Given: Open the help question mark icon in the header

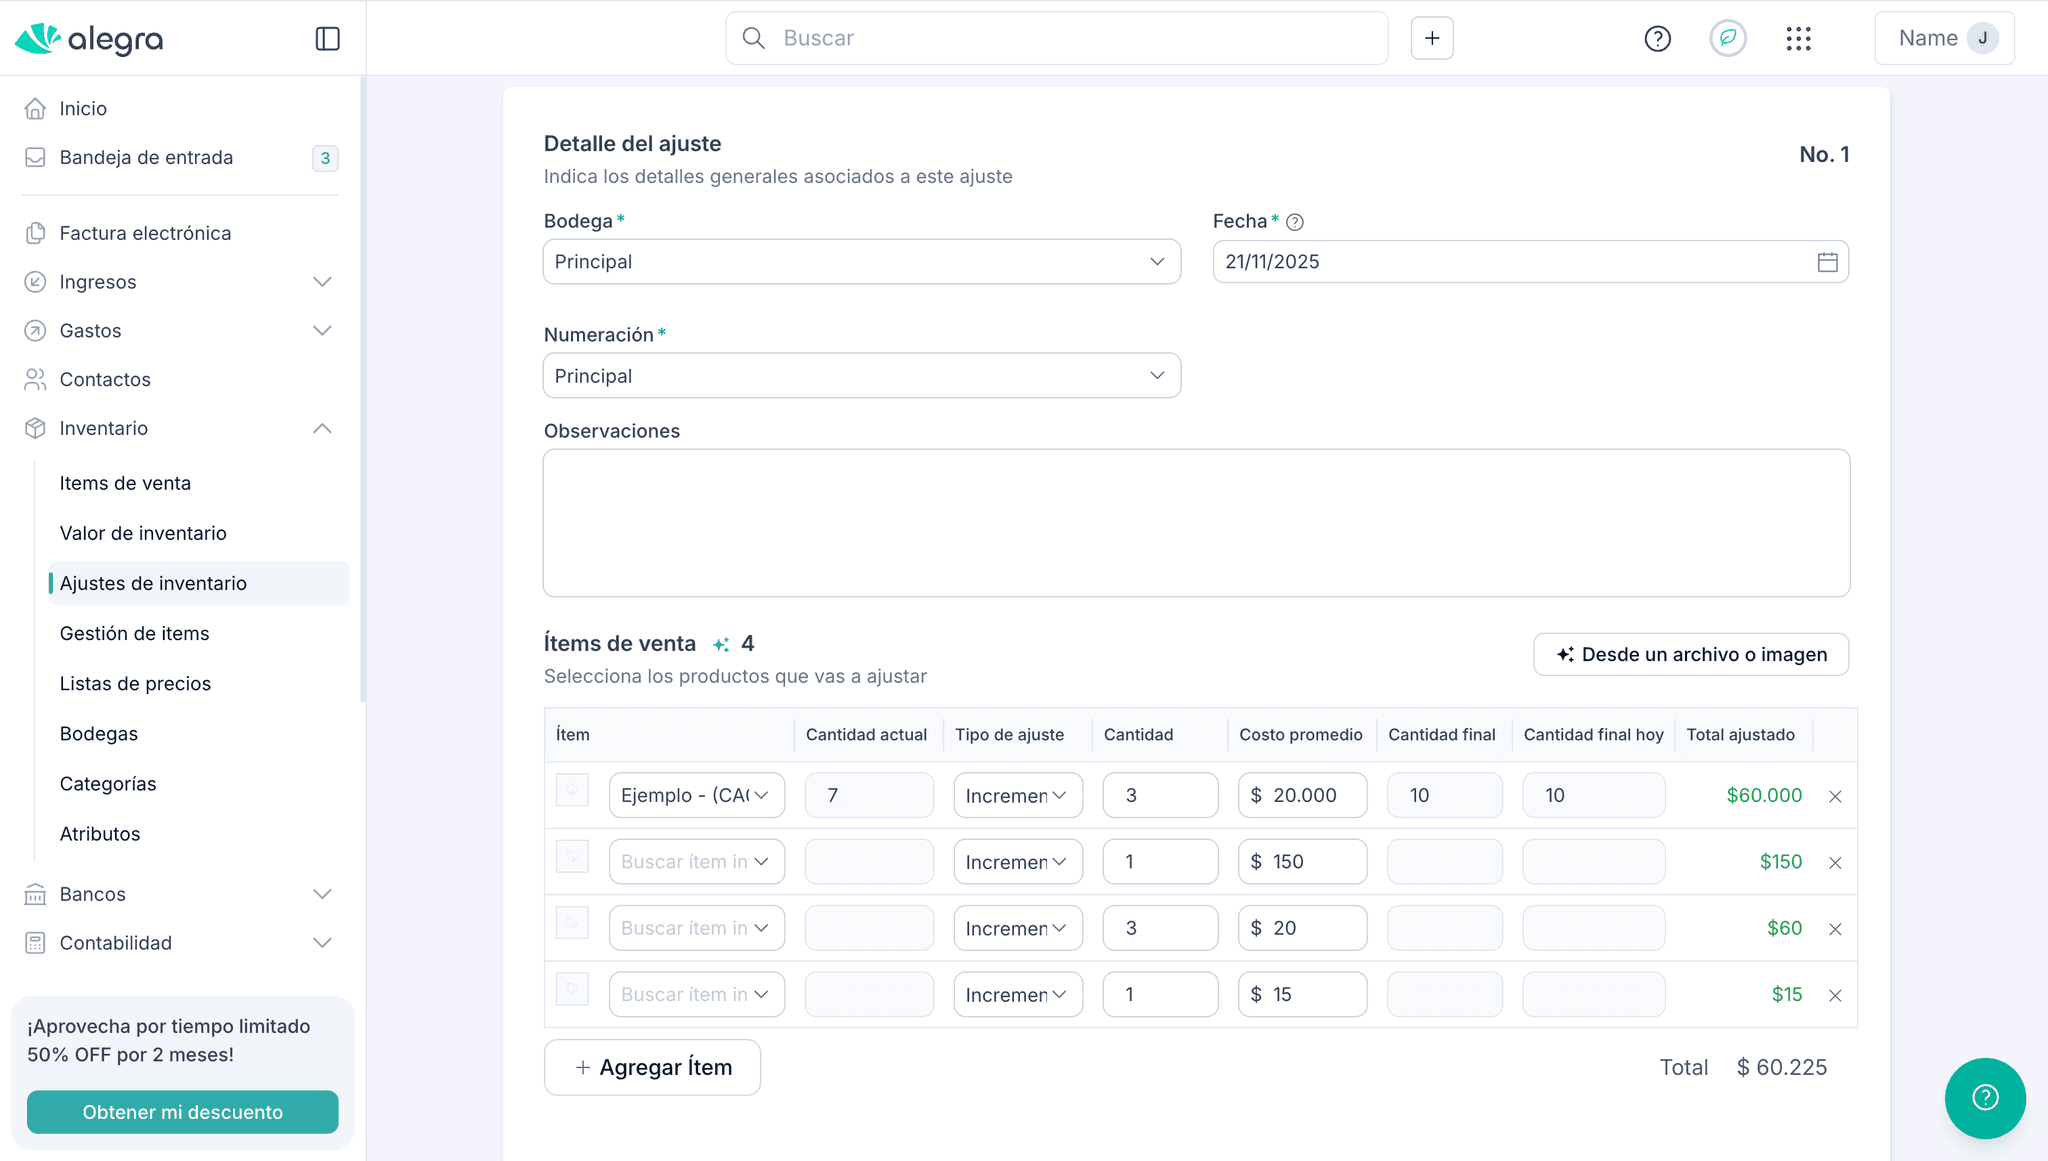Looking at the screenshot, I should pos(1657,39).
